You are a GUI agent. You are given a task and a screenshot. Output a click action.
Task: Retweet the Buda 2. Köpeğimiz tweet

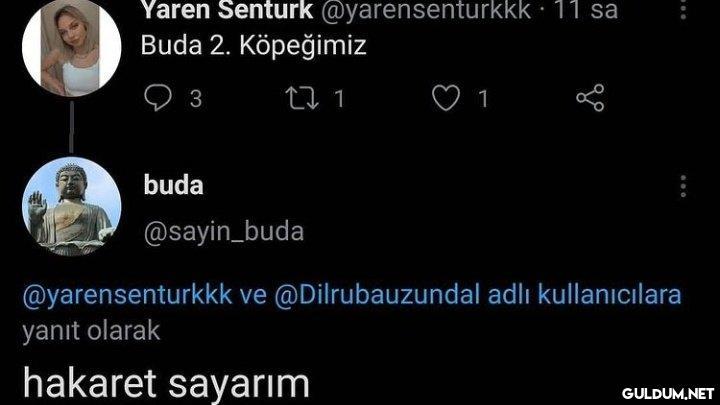tap(302, 98)
